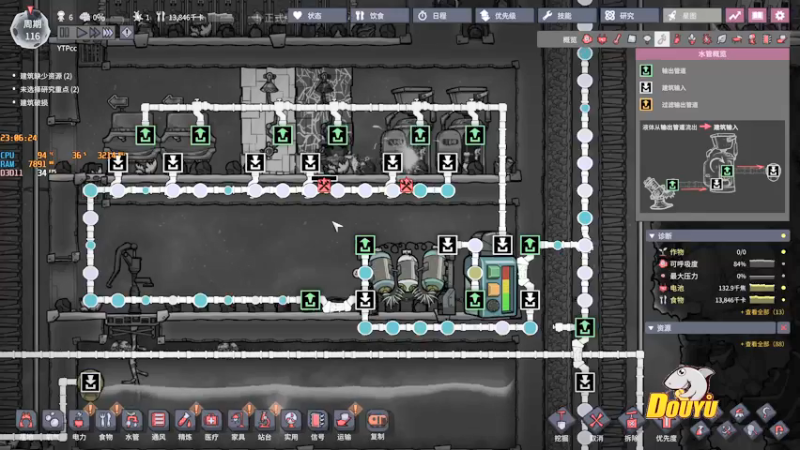Pause the game simulation
800x450 pixels.
(x=64, y=33)
